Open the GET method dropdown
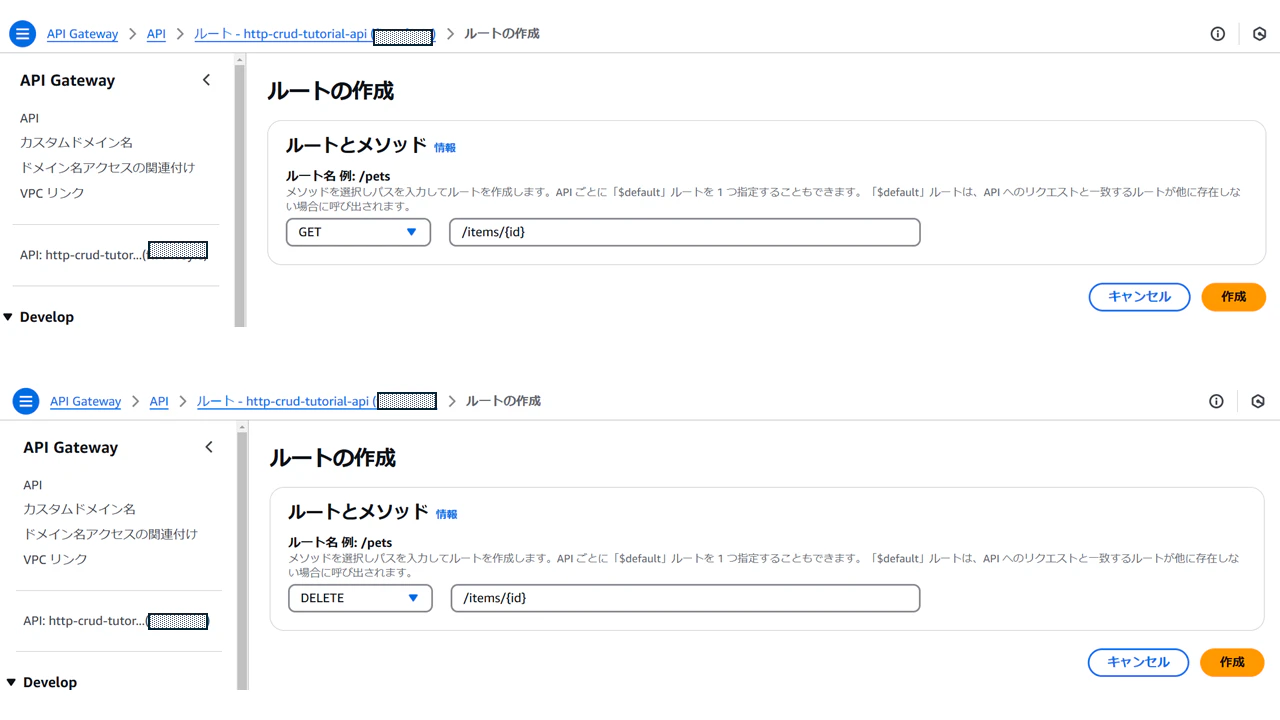The image size is (1280, 720). (358, 232)
